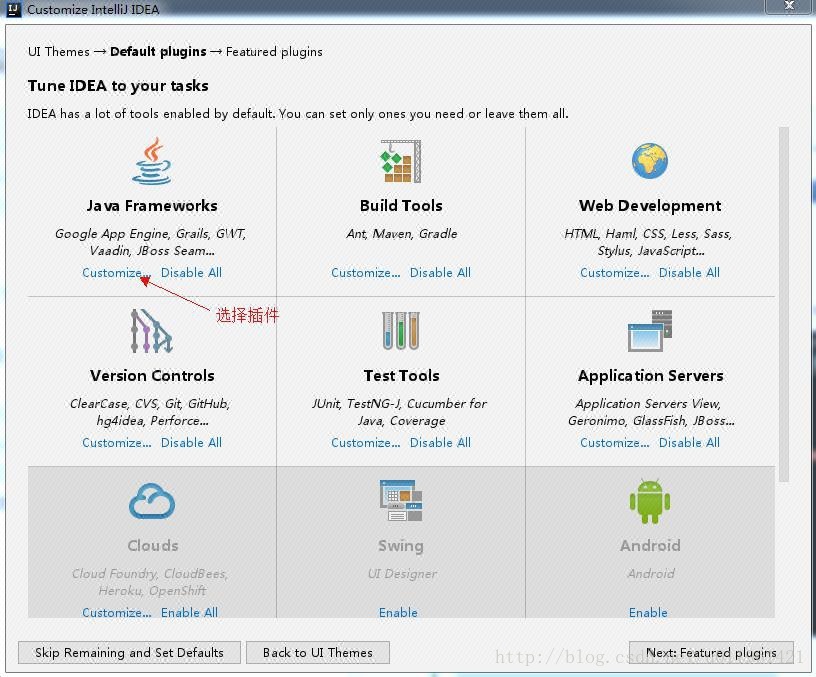This screenshot has height=677, width=816.
Task: Click the 'UI Designer' description text
Action: [x=402, y=573]
